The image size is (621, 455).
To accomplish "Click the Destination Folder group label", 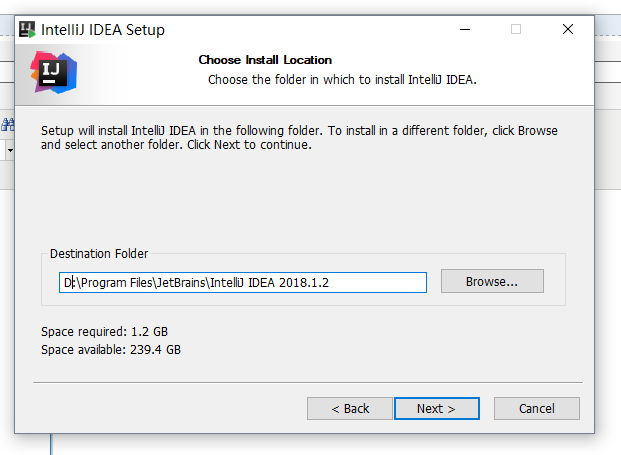I will click(99, 253).
